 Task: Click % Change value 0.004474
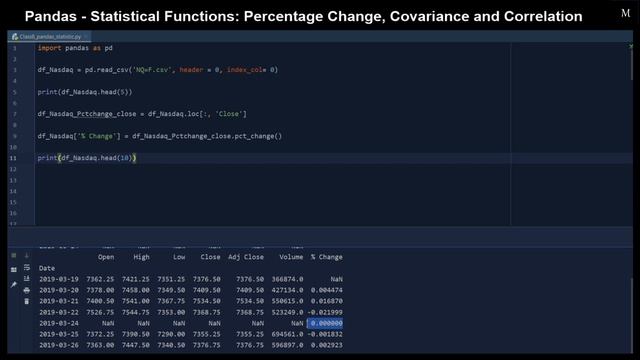327,290
